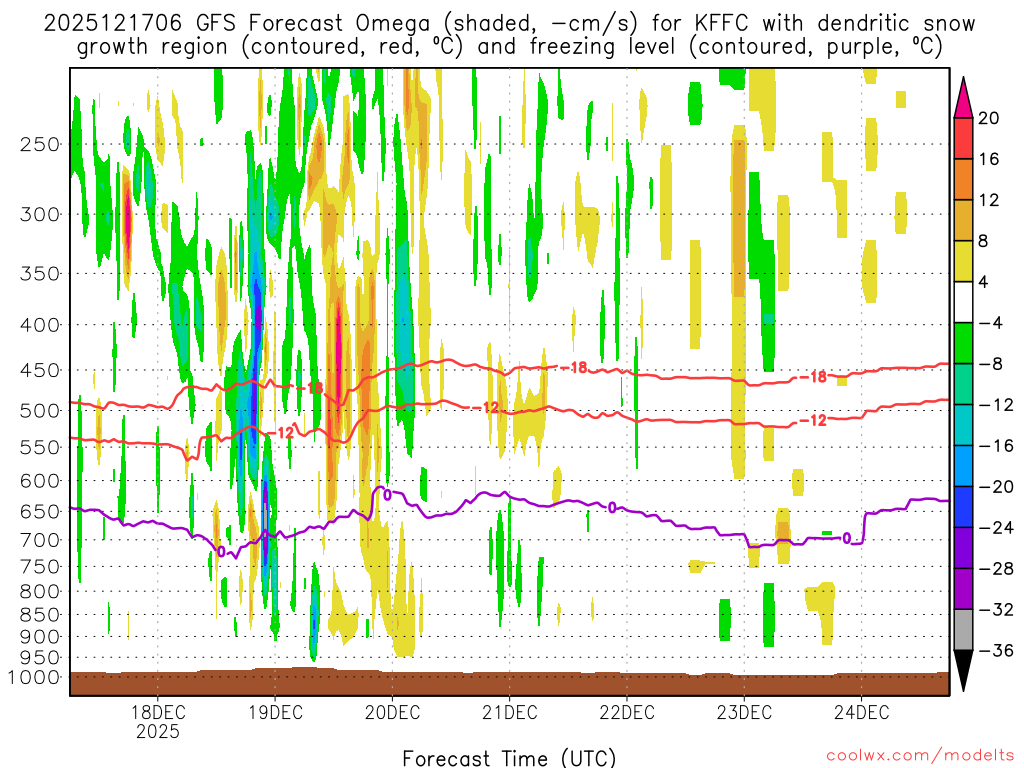Click the colorbar value label 16
The image size is (1024, 768).
[989, 159]
